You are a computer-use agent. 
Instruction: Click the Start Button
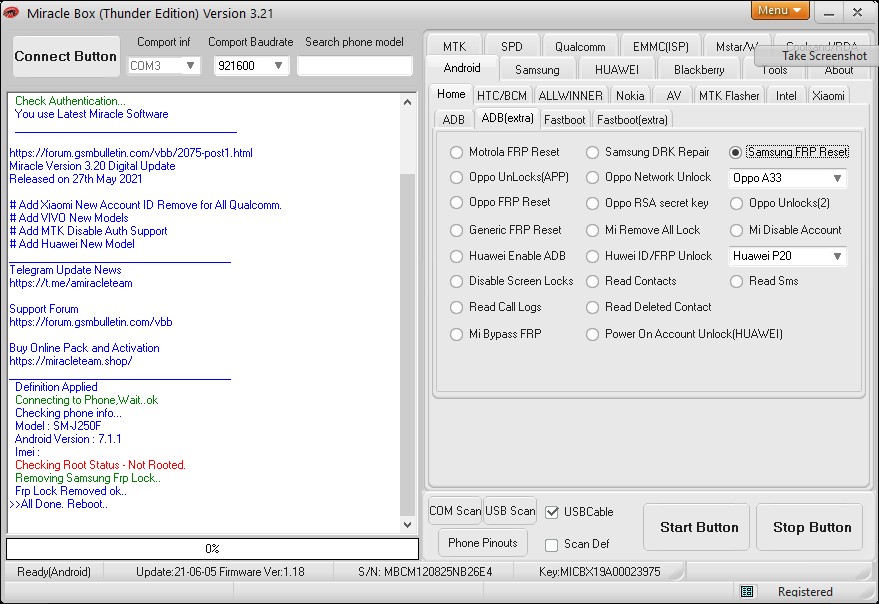[696, 527]
